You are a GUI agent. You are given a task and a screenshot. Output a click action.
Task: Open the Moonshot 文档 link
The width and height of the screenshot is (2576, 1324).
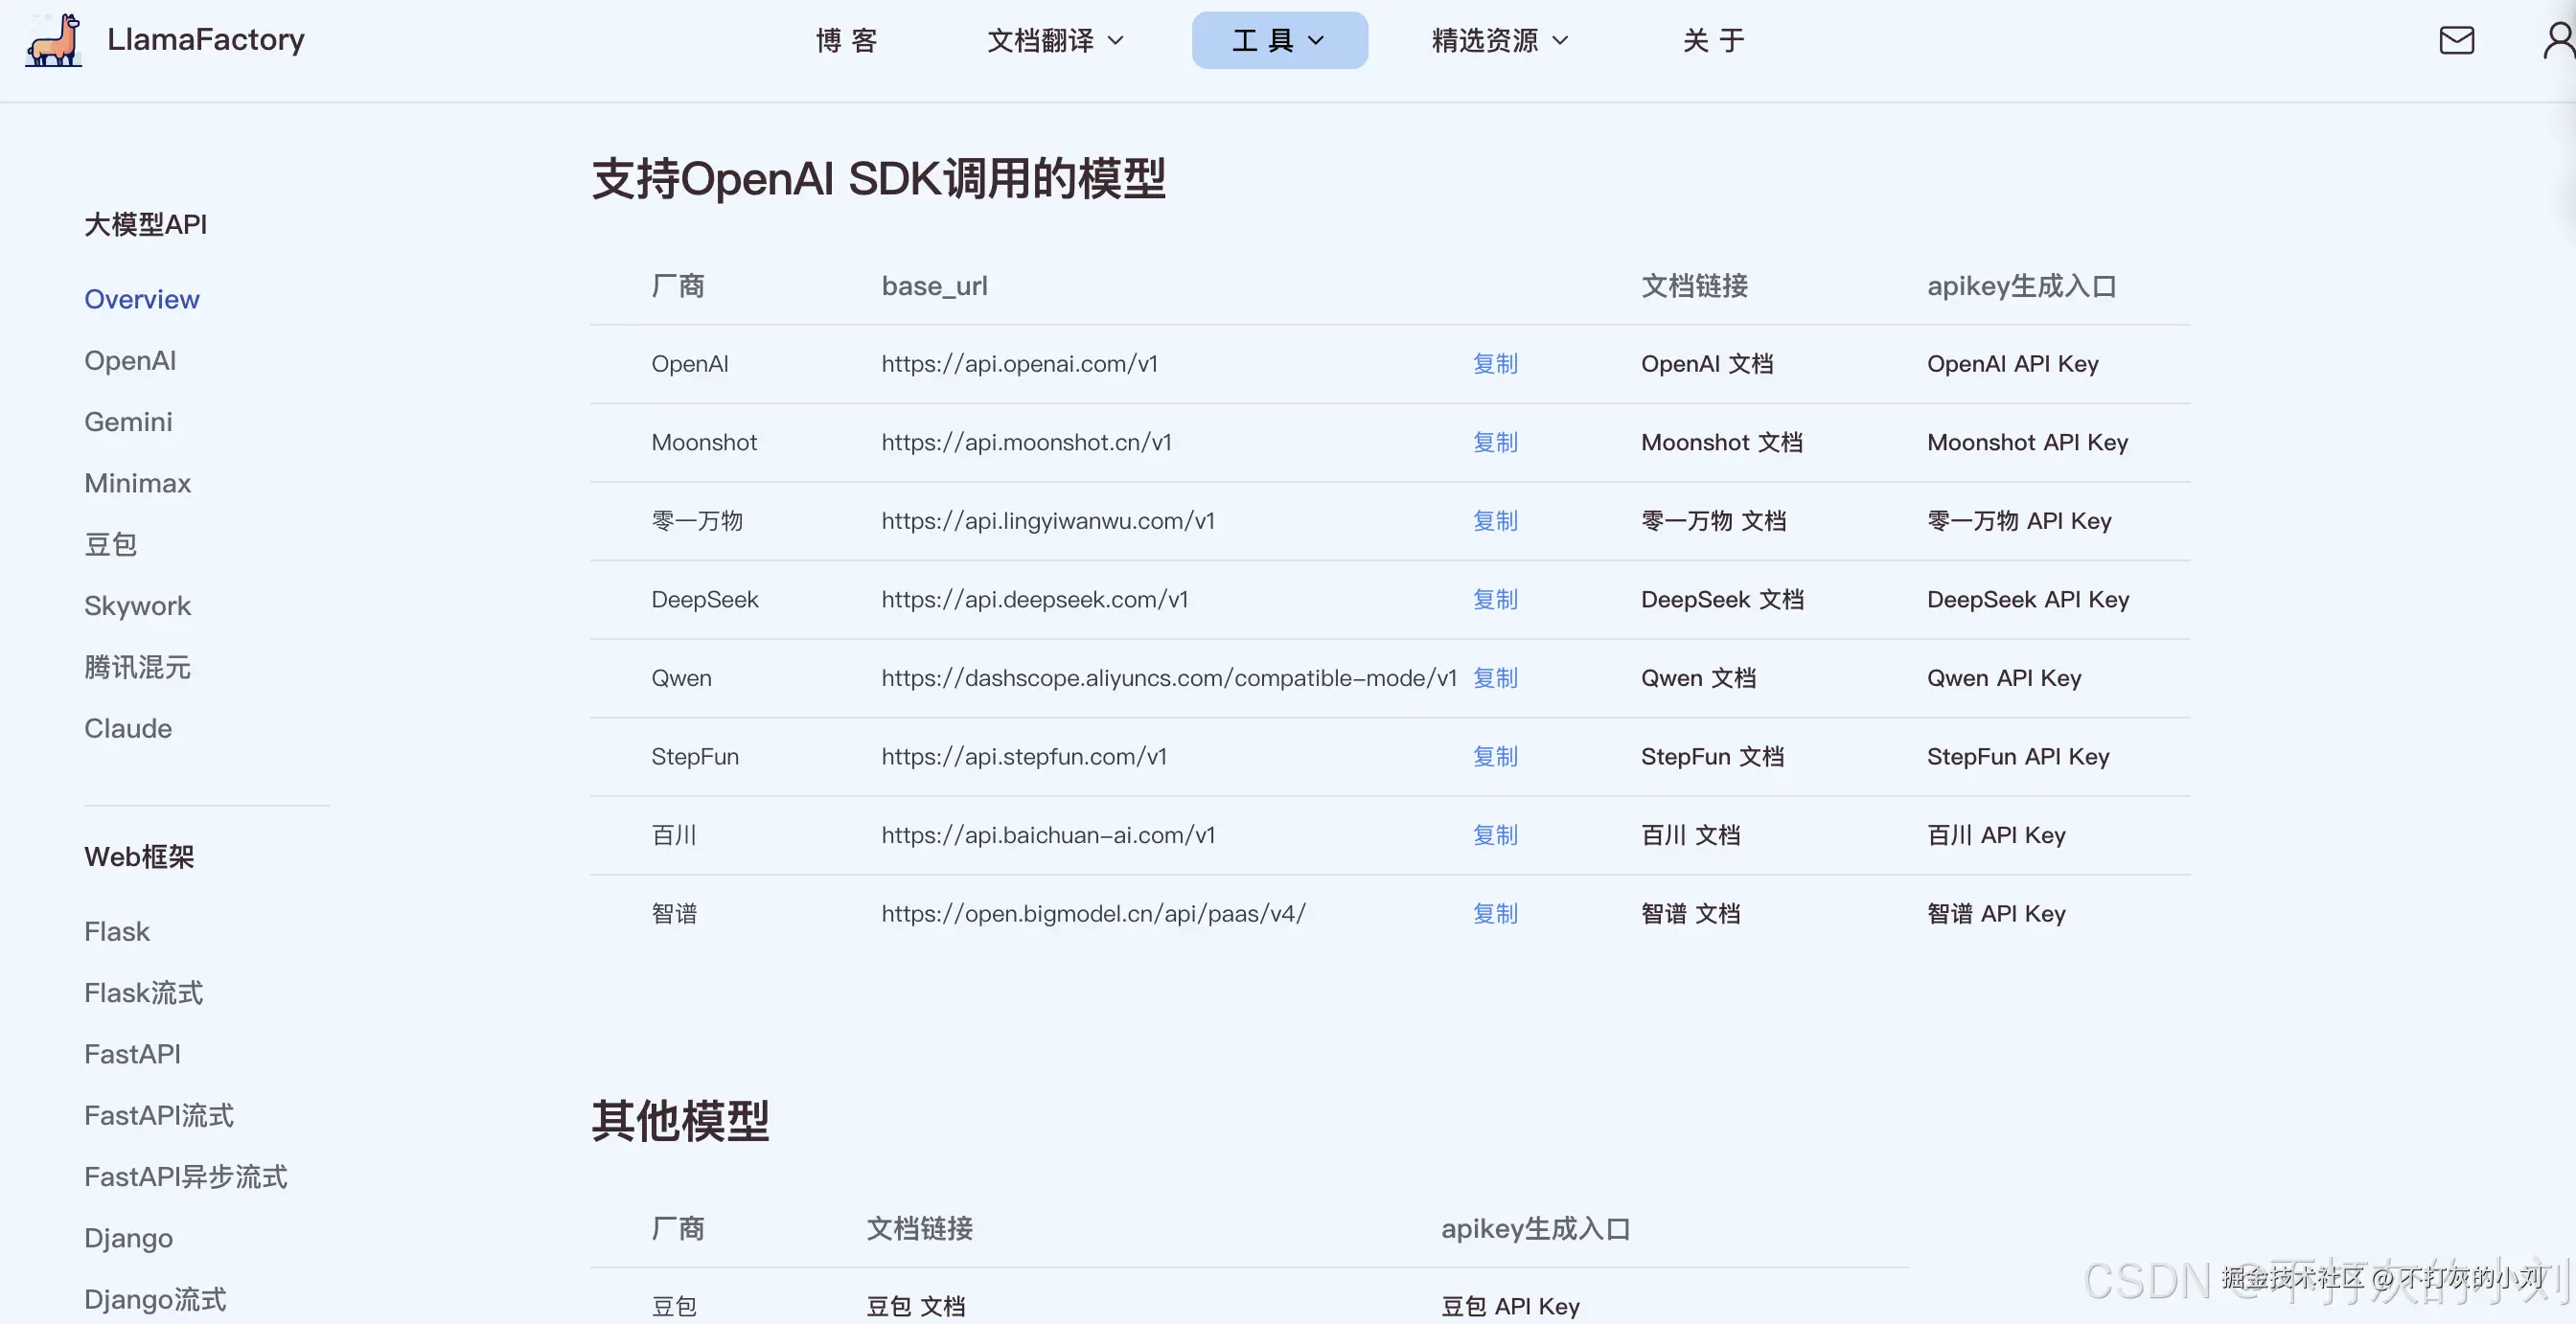[1722, 442]
